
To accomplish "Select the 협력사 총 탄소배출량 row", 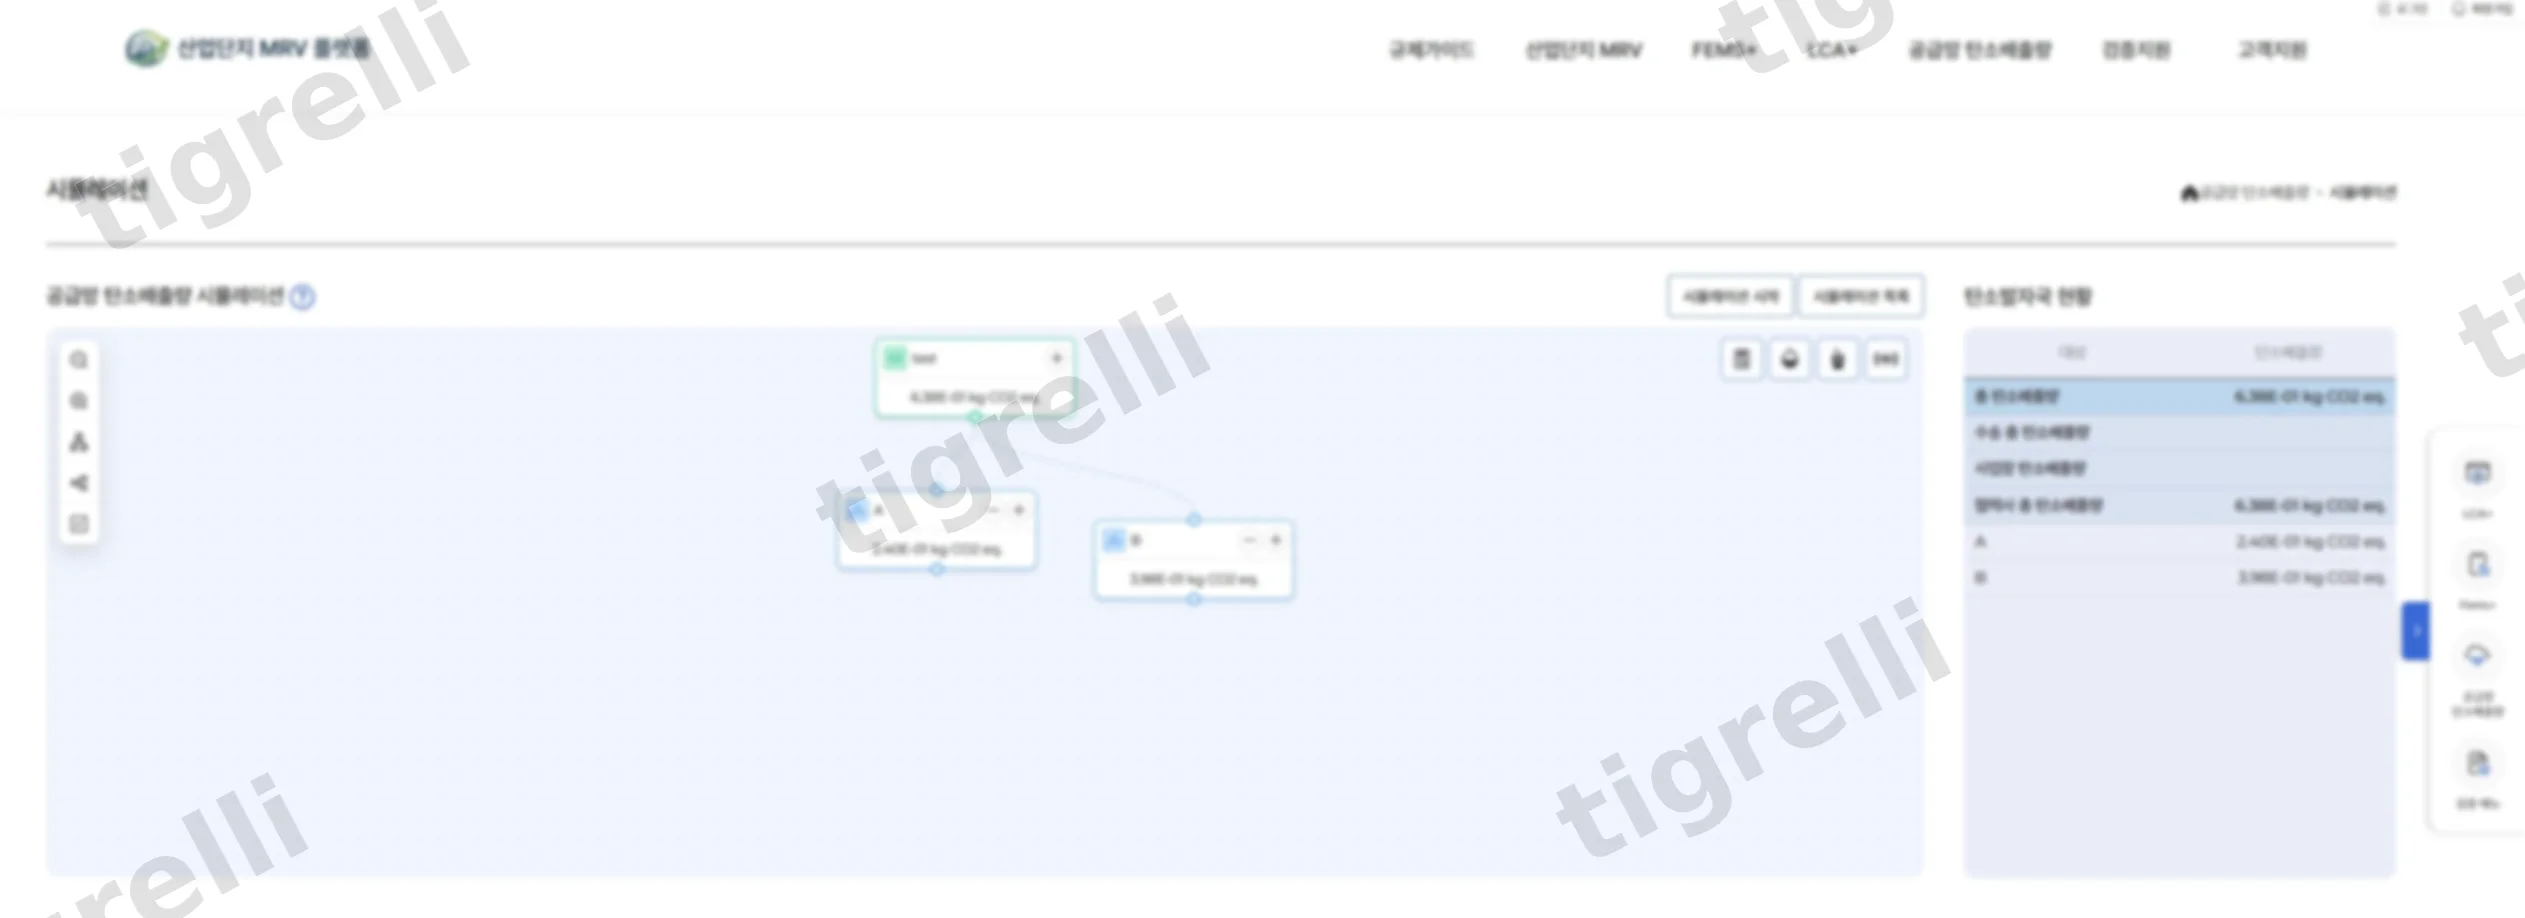I will coord(2180,506).
